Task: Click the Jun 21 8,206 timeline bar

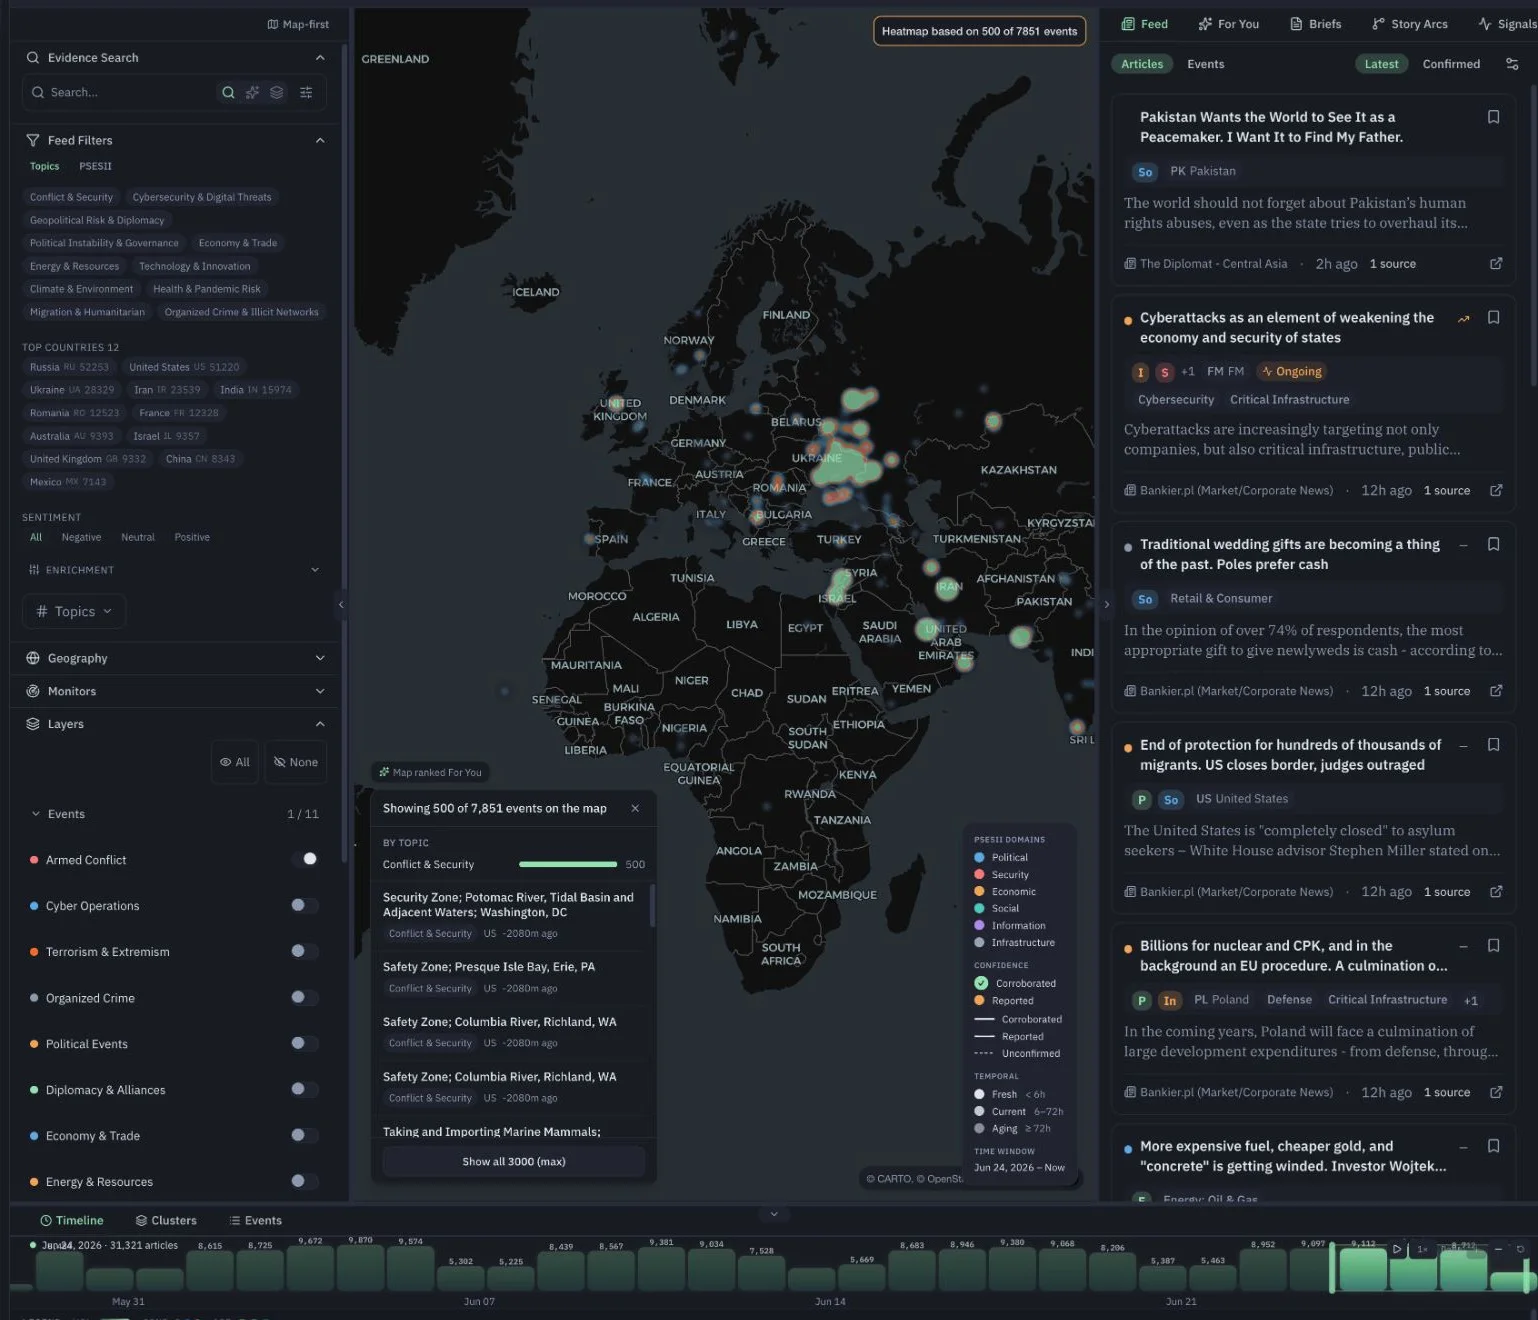Action: click(1112, 1272)
